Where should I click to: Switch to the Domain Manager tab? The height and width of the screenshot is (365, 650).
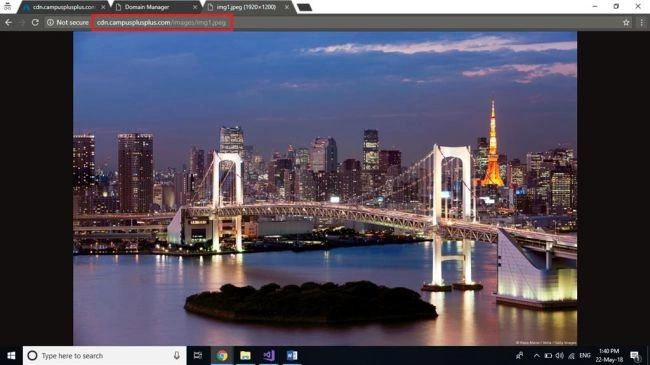click(x=154, y=7)
